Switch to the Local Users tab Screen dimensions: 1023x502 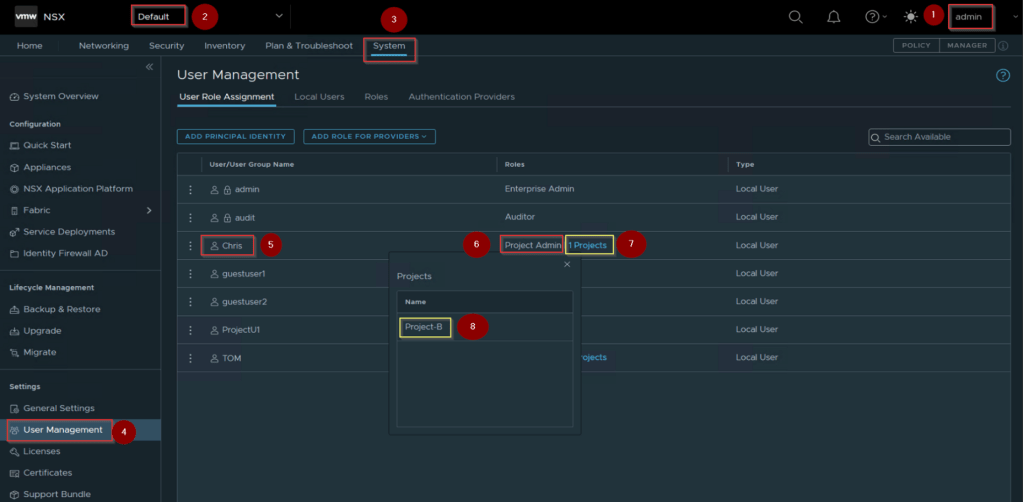pos(319,97)
